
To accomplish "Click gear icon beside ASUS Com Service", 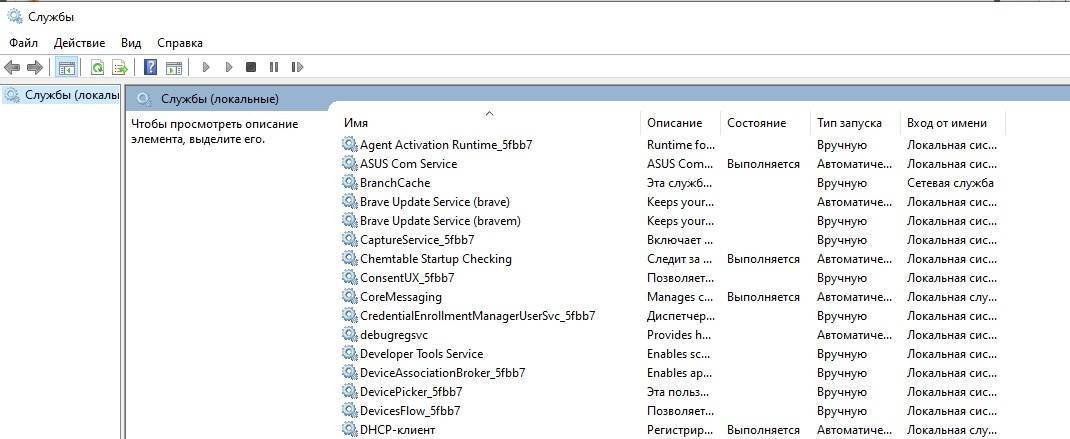I will coord(349,164).
